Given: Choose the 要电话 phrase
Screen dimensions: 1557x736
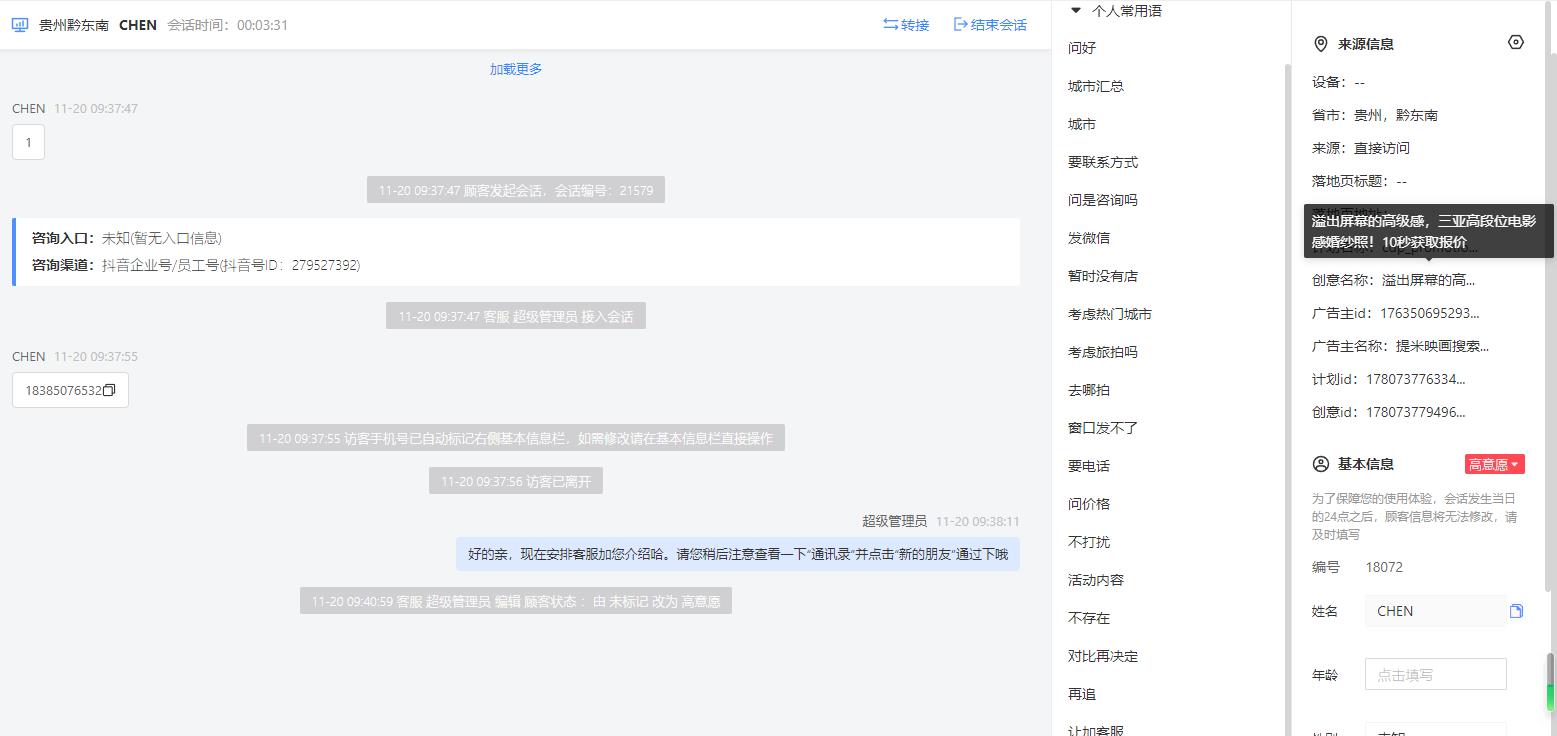Looking at the screenshot, I should coord(1089,466).
